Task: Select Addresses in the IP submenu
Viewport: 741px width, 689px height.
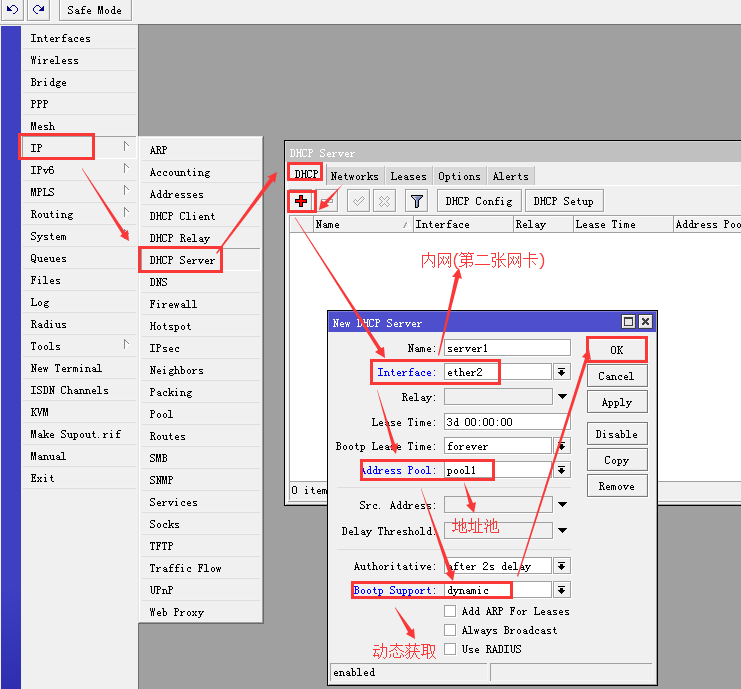Action: point(201,194)
